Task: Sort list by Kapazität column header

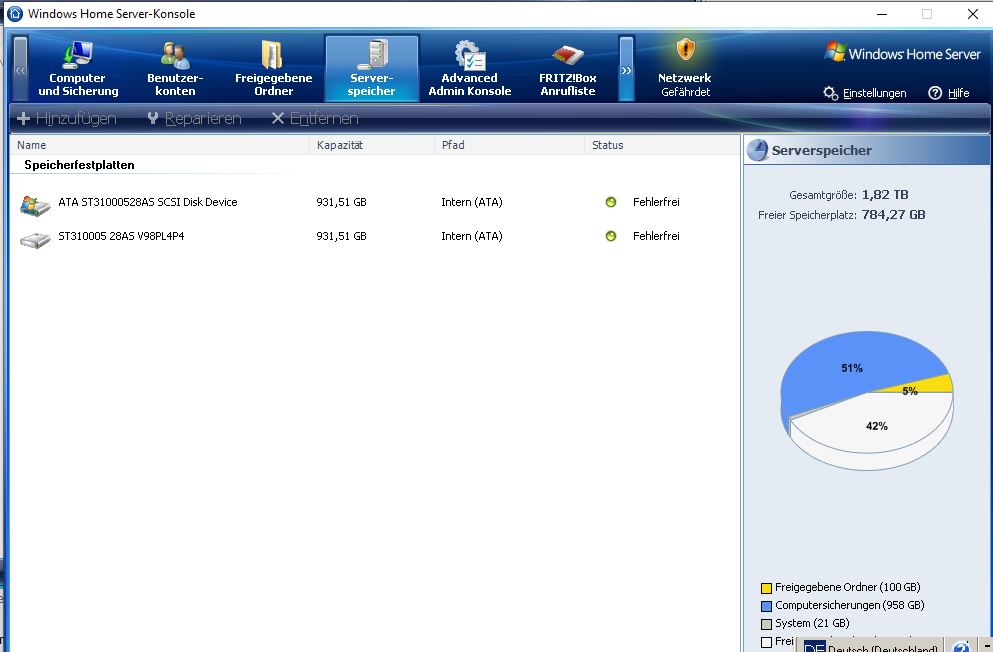Action: pos(340,145)
